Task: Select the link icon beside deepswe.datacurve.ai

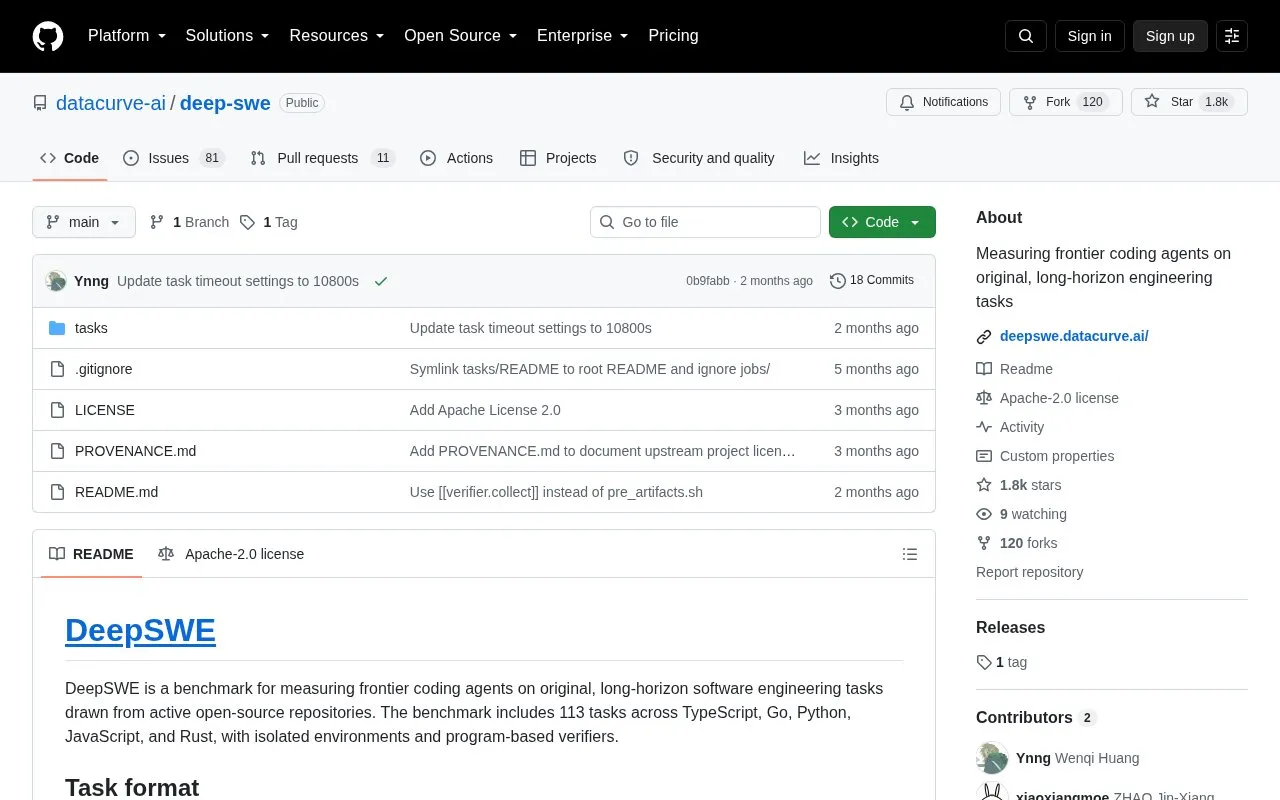Action: point(984,337)
